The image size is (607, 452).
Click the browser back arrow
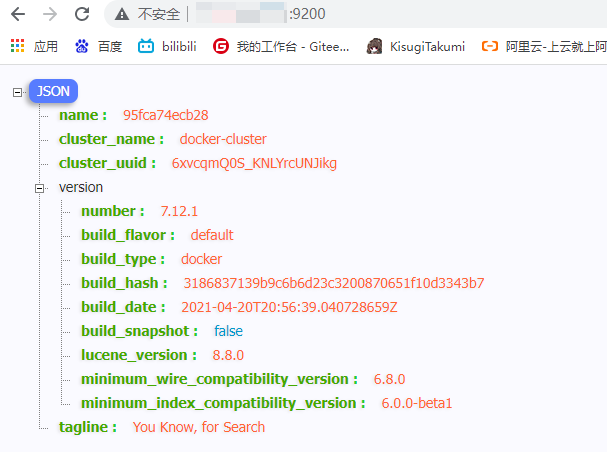[19, 15]
